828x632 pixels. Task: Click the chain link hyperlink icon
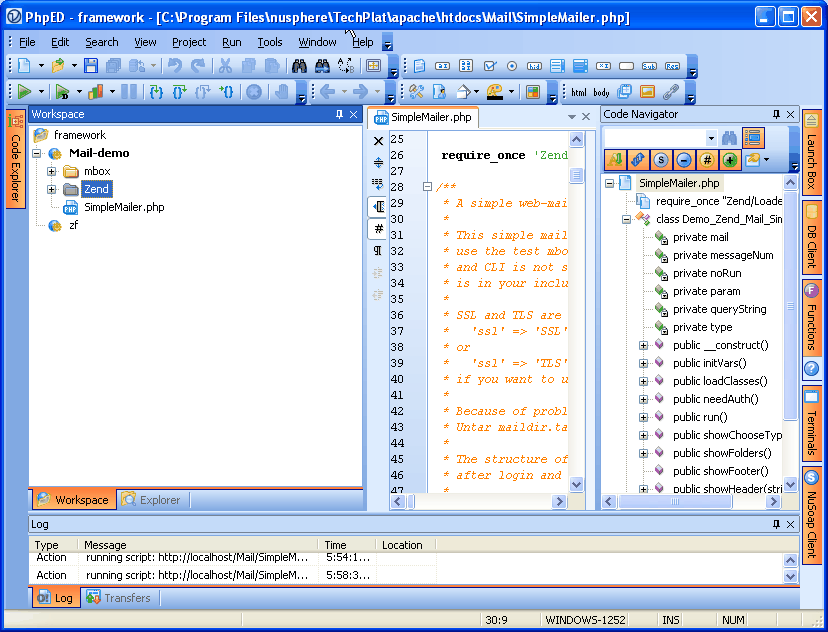click(x=671, y=92)
